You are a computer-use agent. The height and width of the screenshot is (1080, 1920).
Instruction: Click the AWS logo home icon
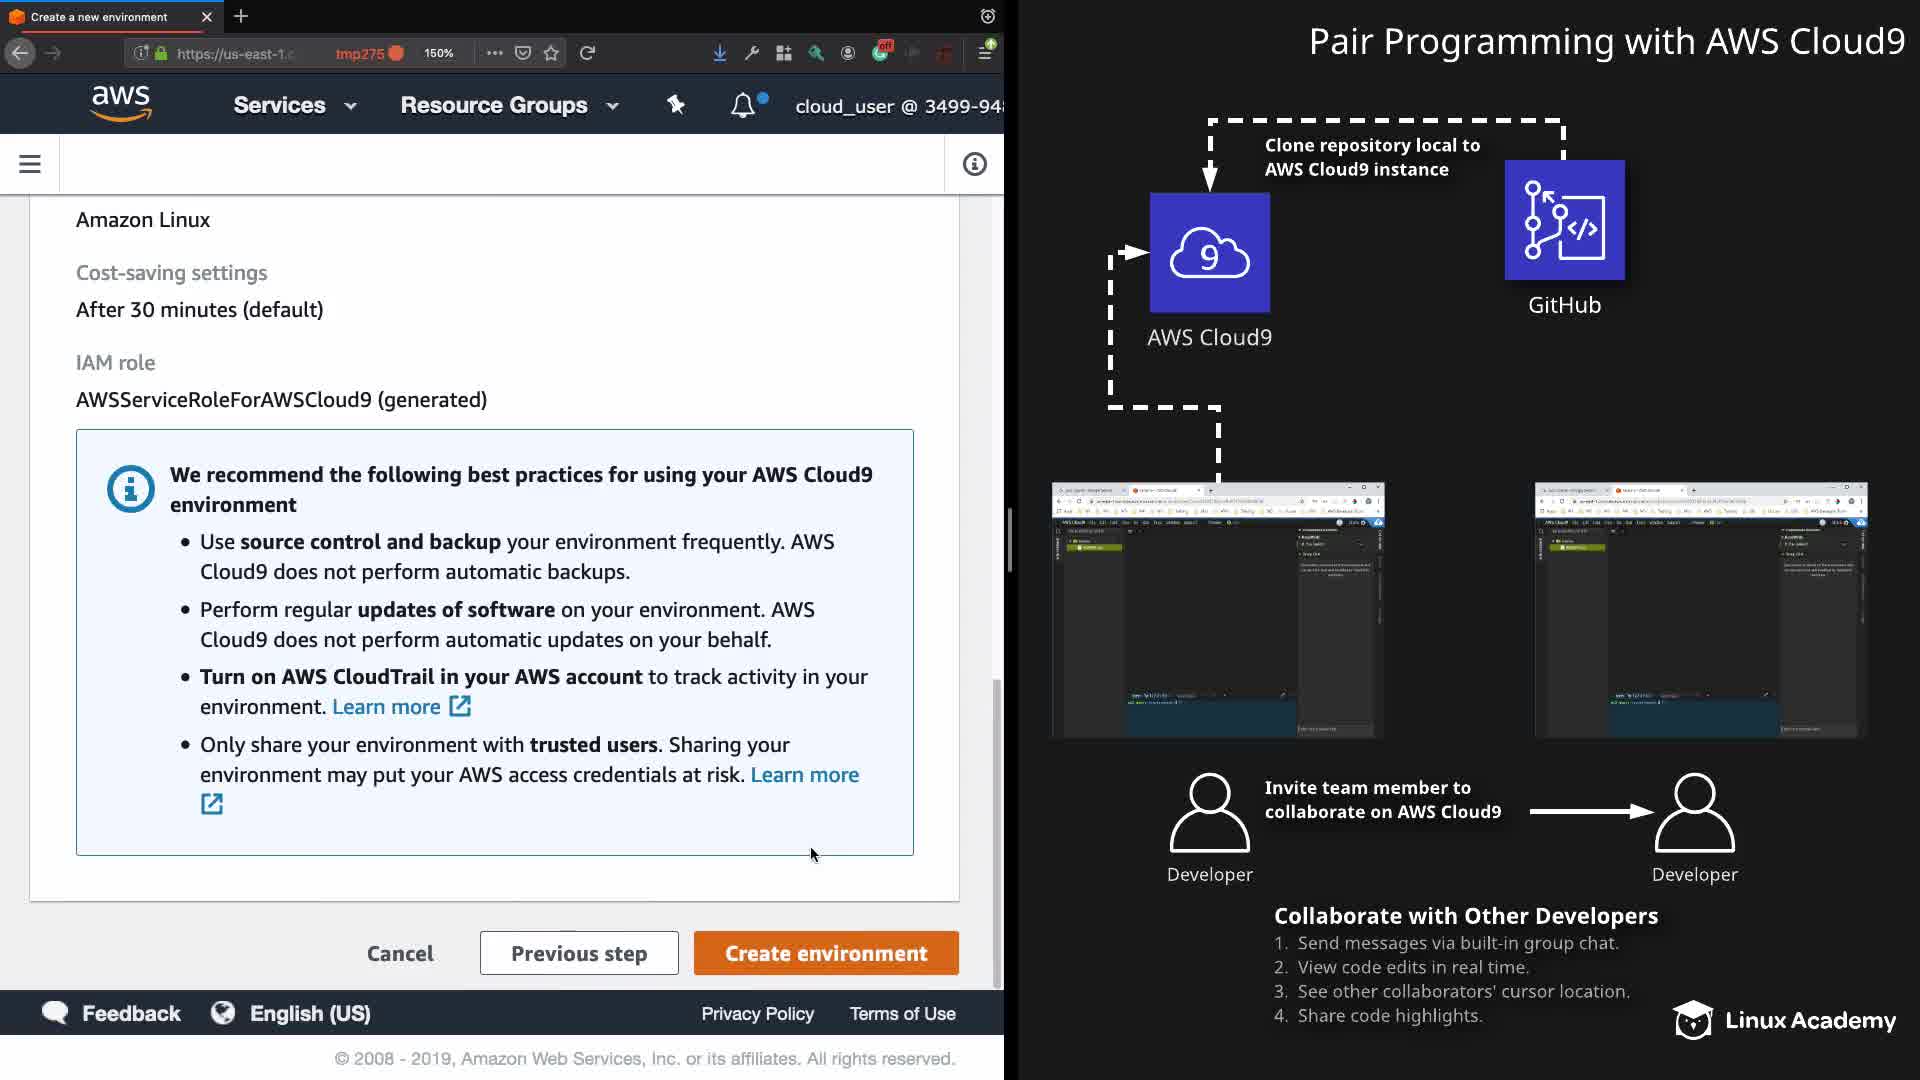[x=121, y=104]
